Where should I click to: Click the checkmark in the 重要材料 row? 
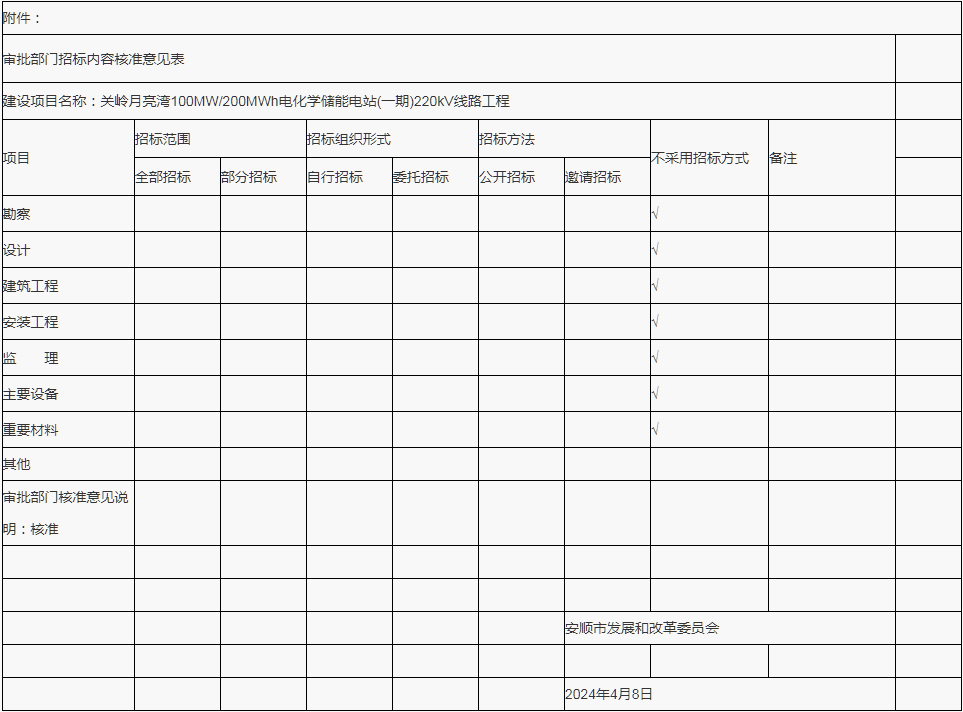pos(655,430)
